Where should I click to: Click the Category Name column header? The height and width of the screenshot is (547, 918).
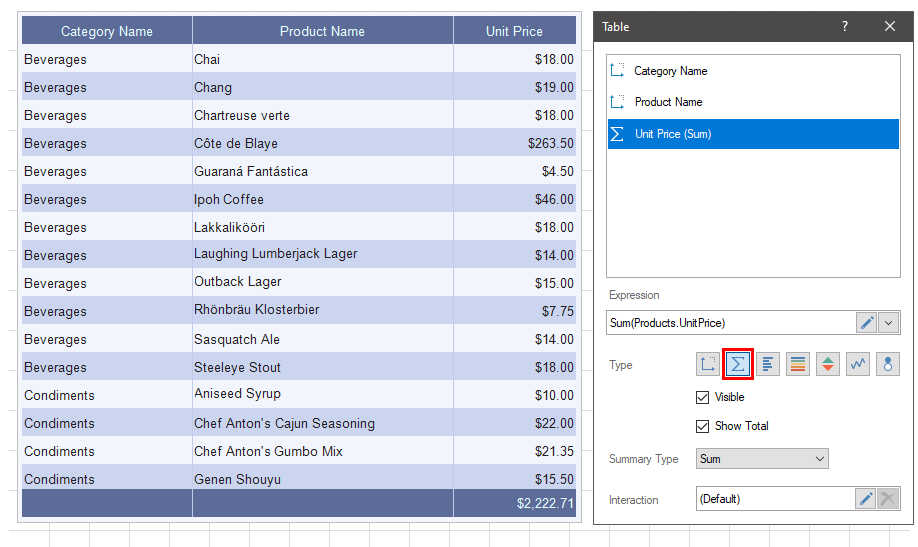[107, 31]
